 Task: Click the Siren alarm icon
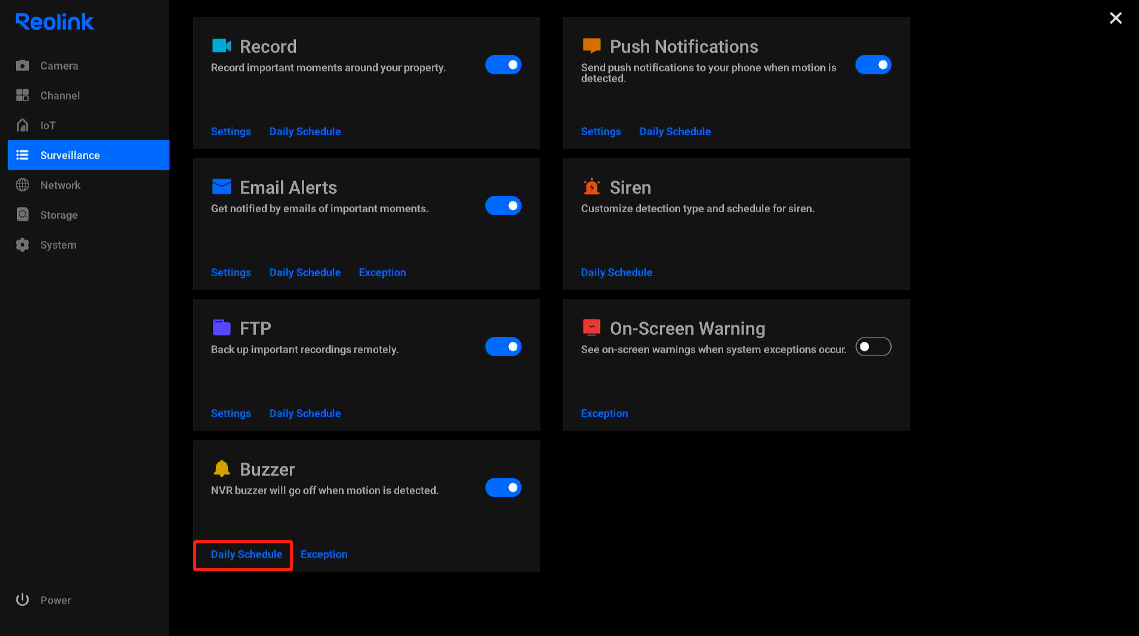click(591, 187)
